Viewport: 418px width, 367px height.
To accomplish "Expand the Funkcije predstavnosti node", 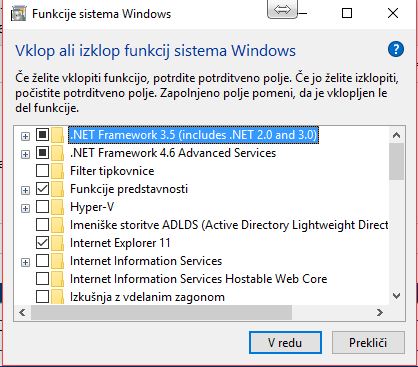I will tap(25, 190).
